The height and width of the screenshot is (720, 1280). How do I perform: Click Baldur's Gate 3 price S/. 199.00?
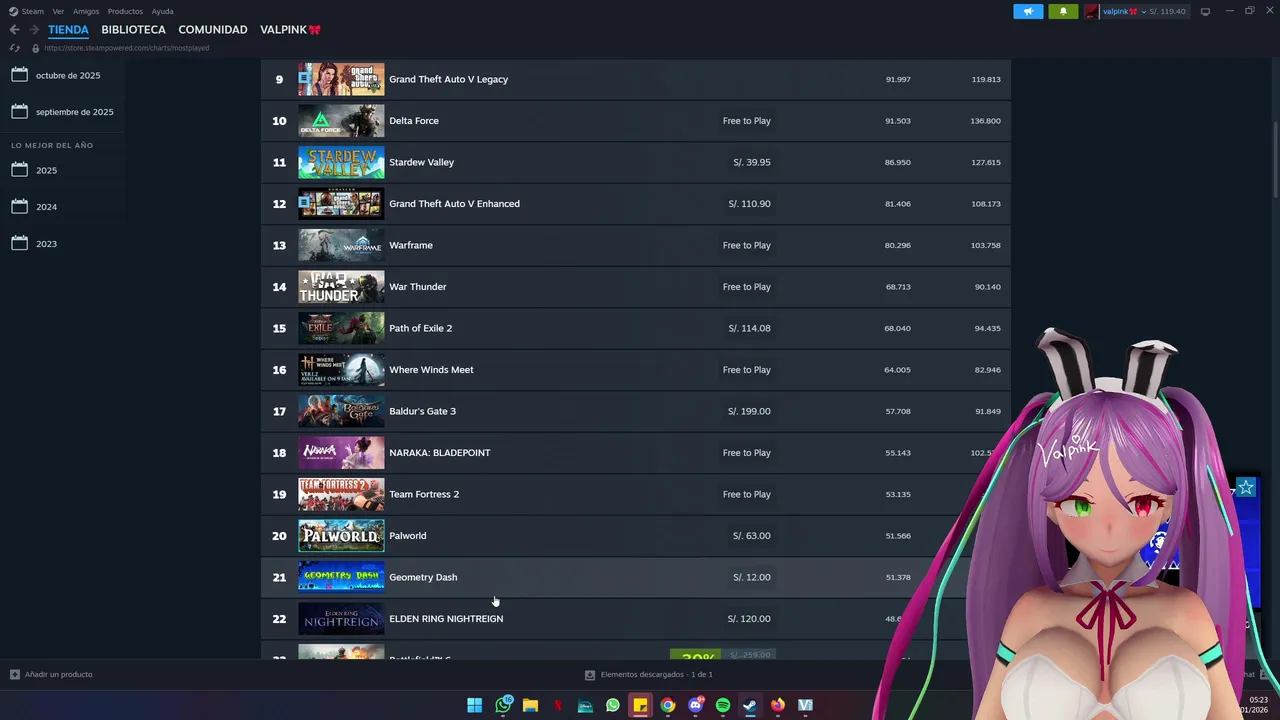pos(749,411)
